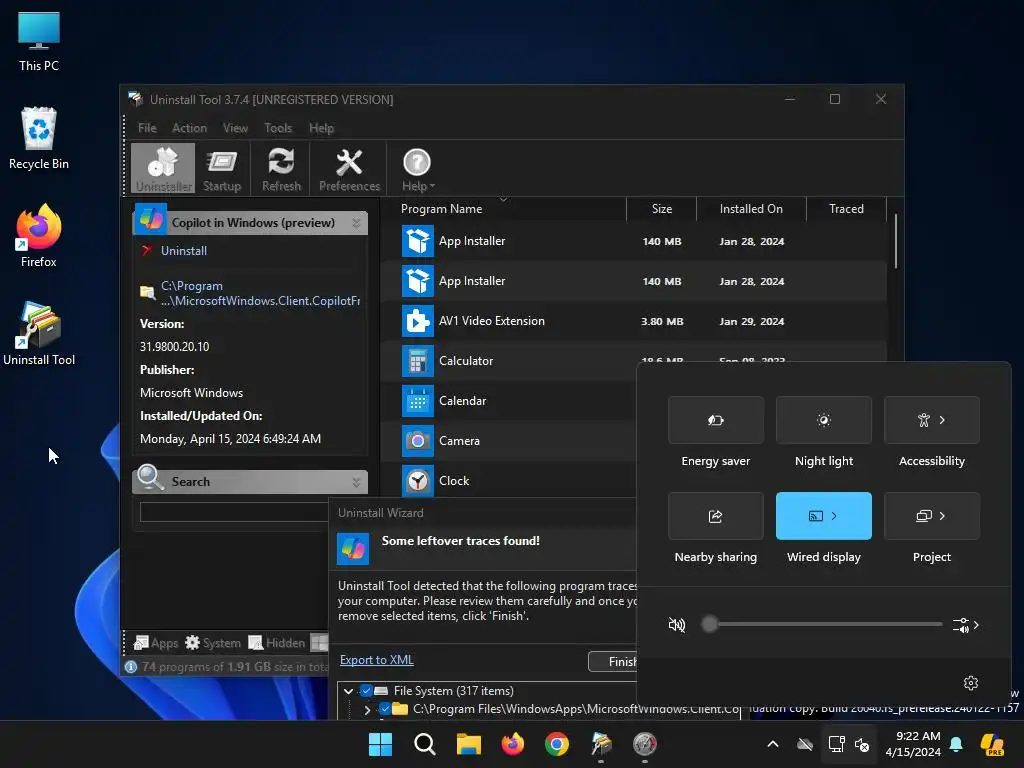
Task: Open Windows Search on the taskbar
Action: [424, 744]
